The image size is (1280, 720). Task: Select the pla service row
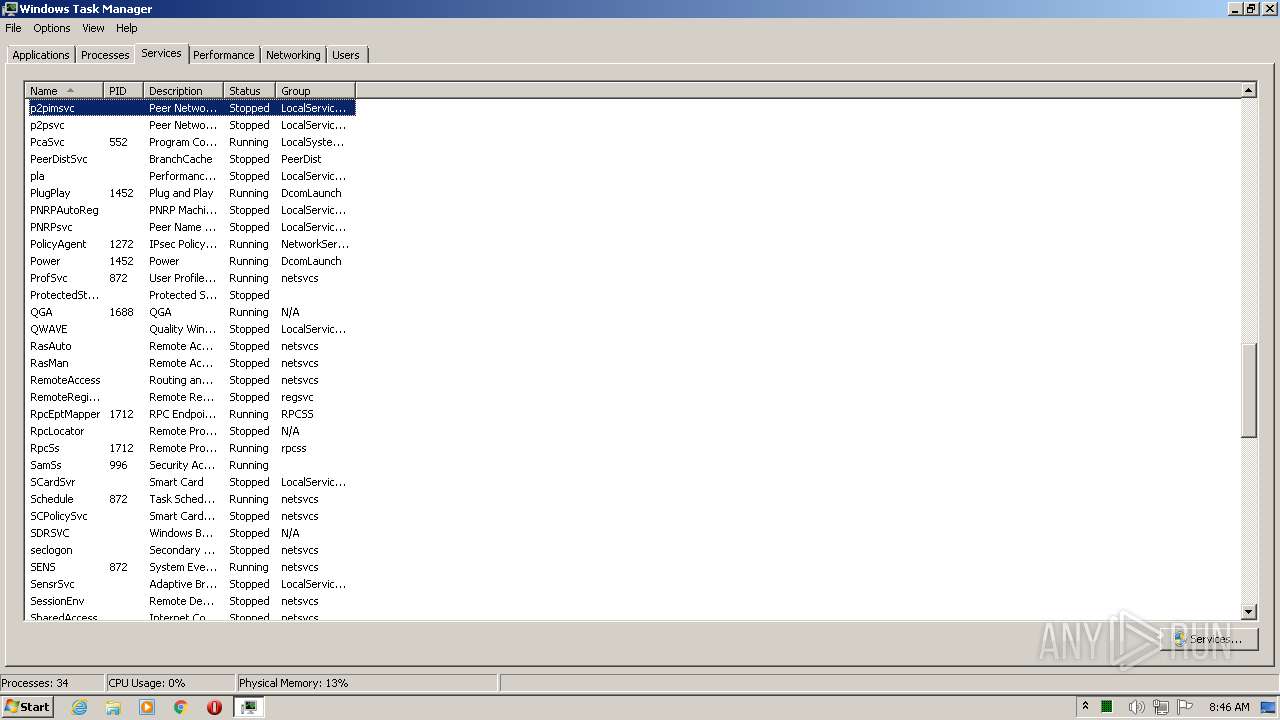pos(190,176)
